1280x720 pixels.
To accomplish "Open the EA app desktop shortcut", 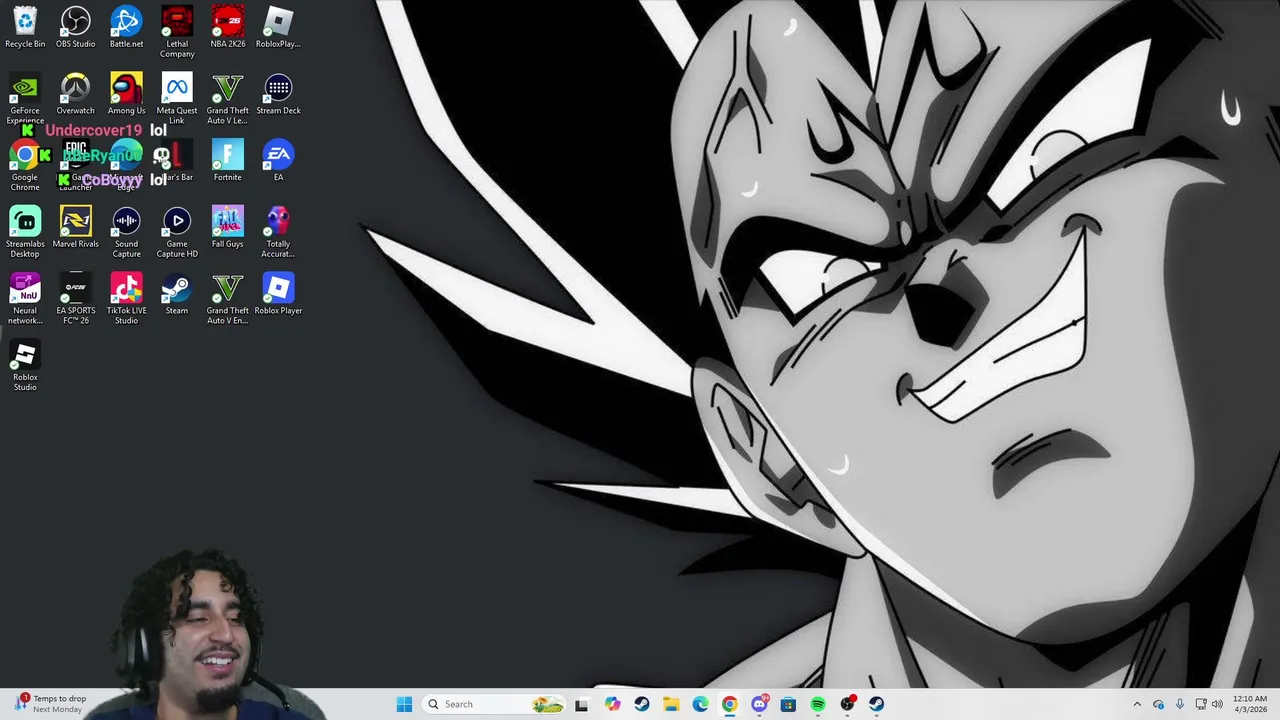I will 278,162.
